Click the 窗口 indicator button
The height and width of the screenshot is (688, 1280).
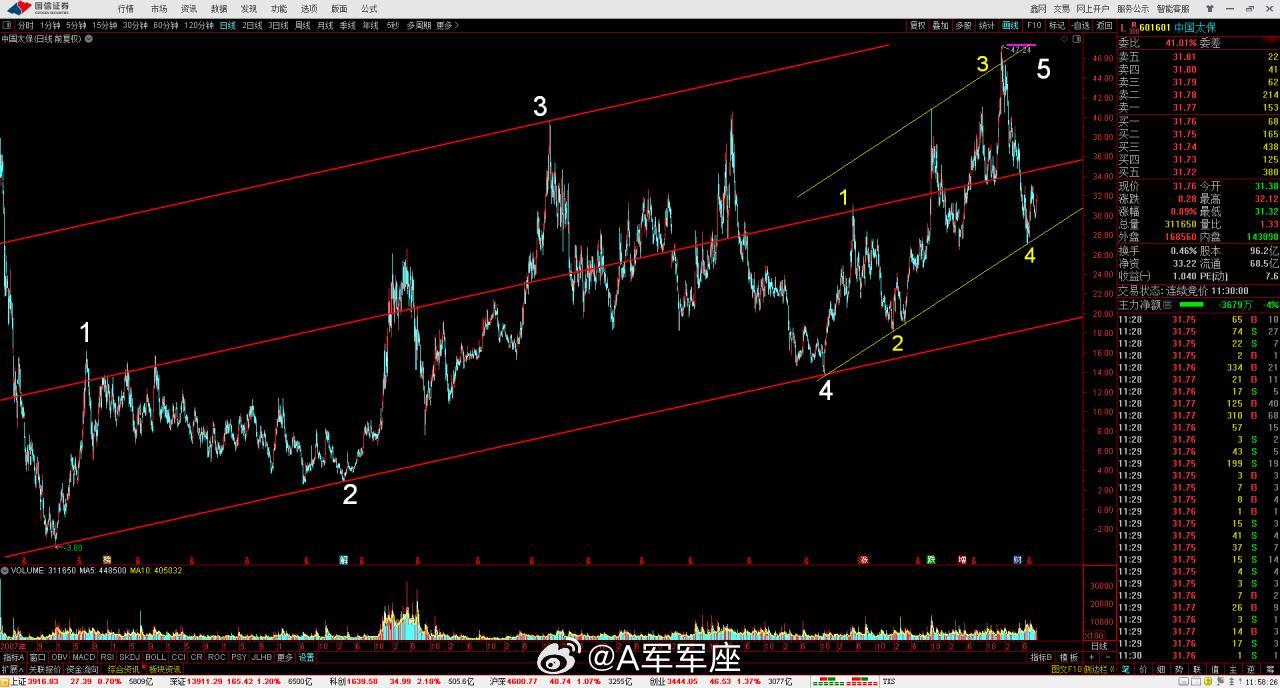37,657
